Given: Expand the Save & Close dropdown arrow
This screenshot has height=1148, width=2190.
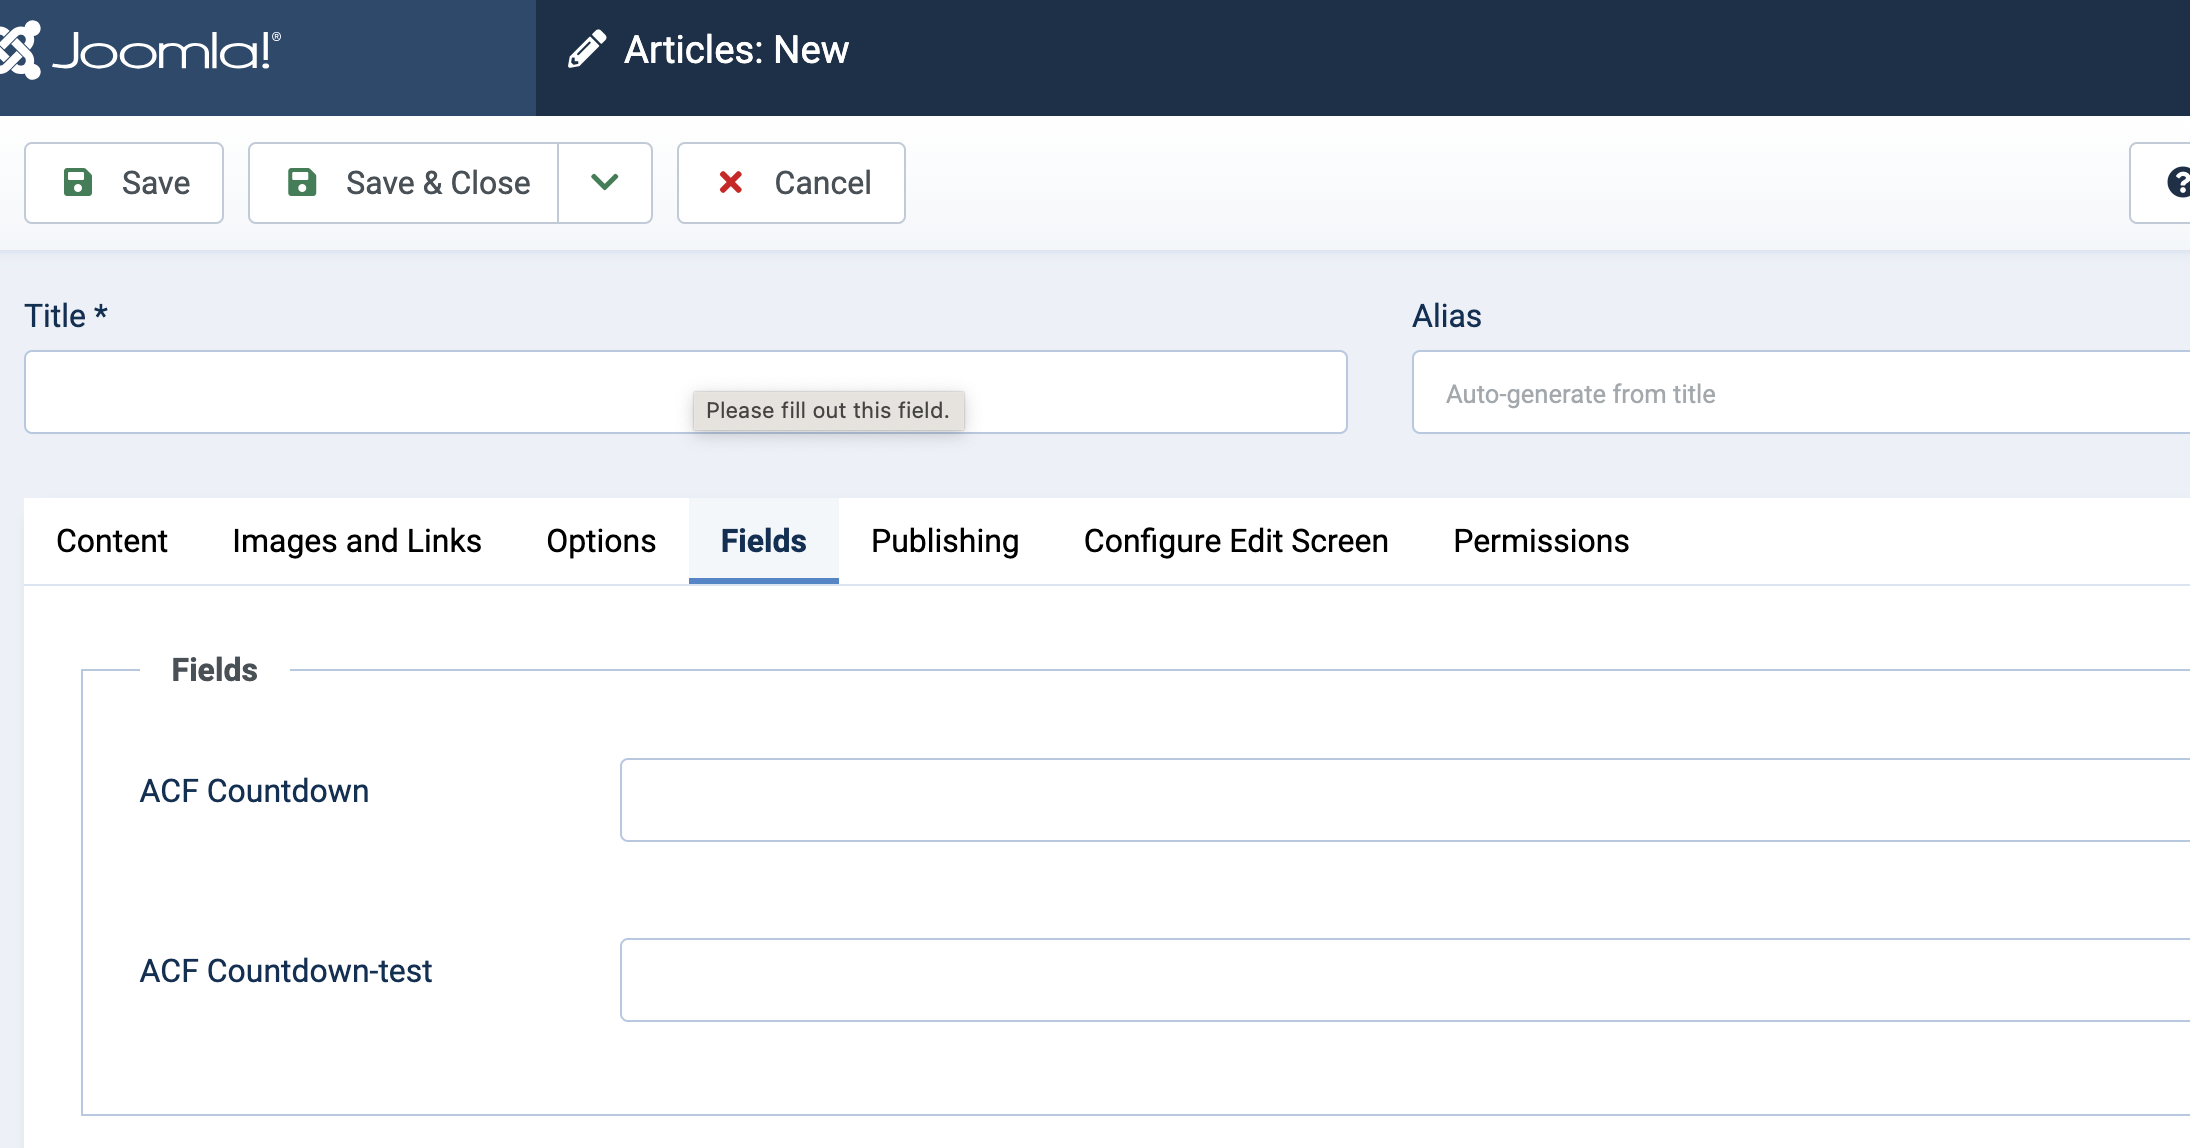Looking at the screenshot, I should [x=605, y=182].
